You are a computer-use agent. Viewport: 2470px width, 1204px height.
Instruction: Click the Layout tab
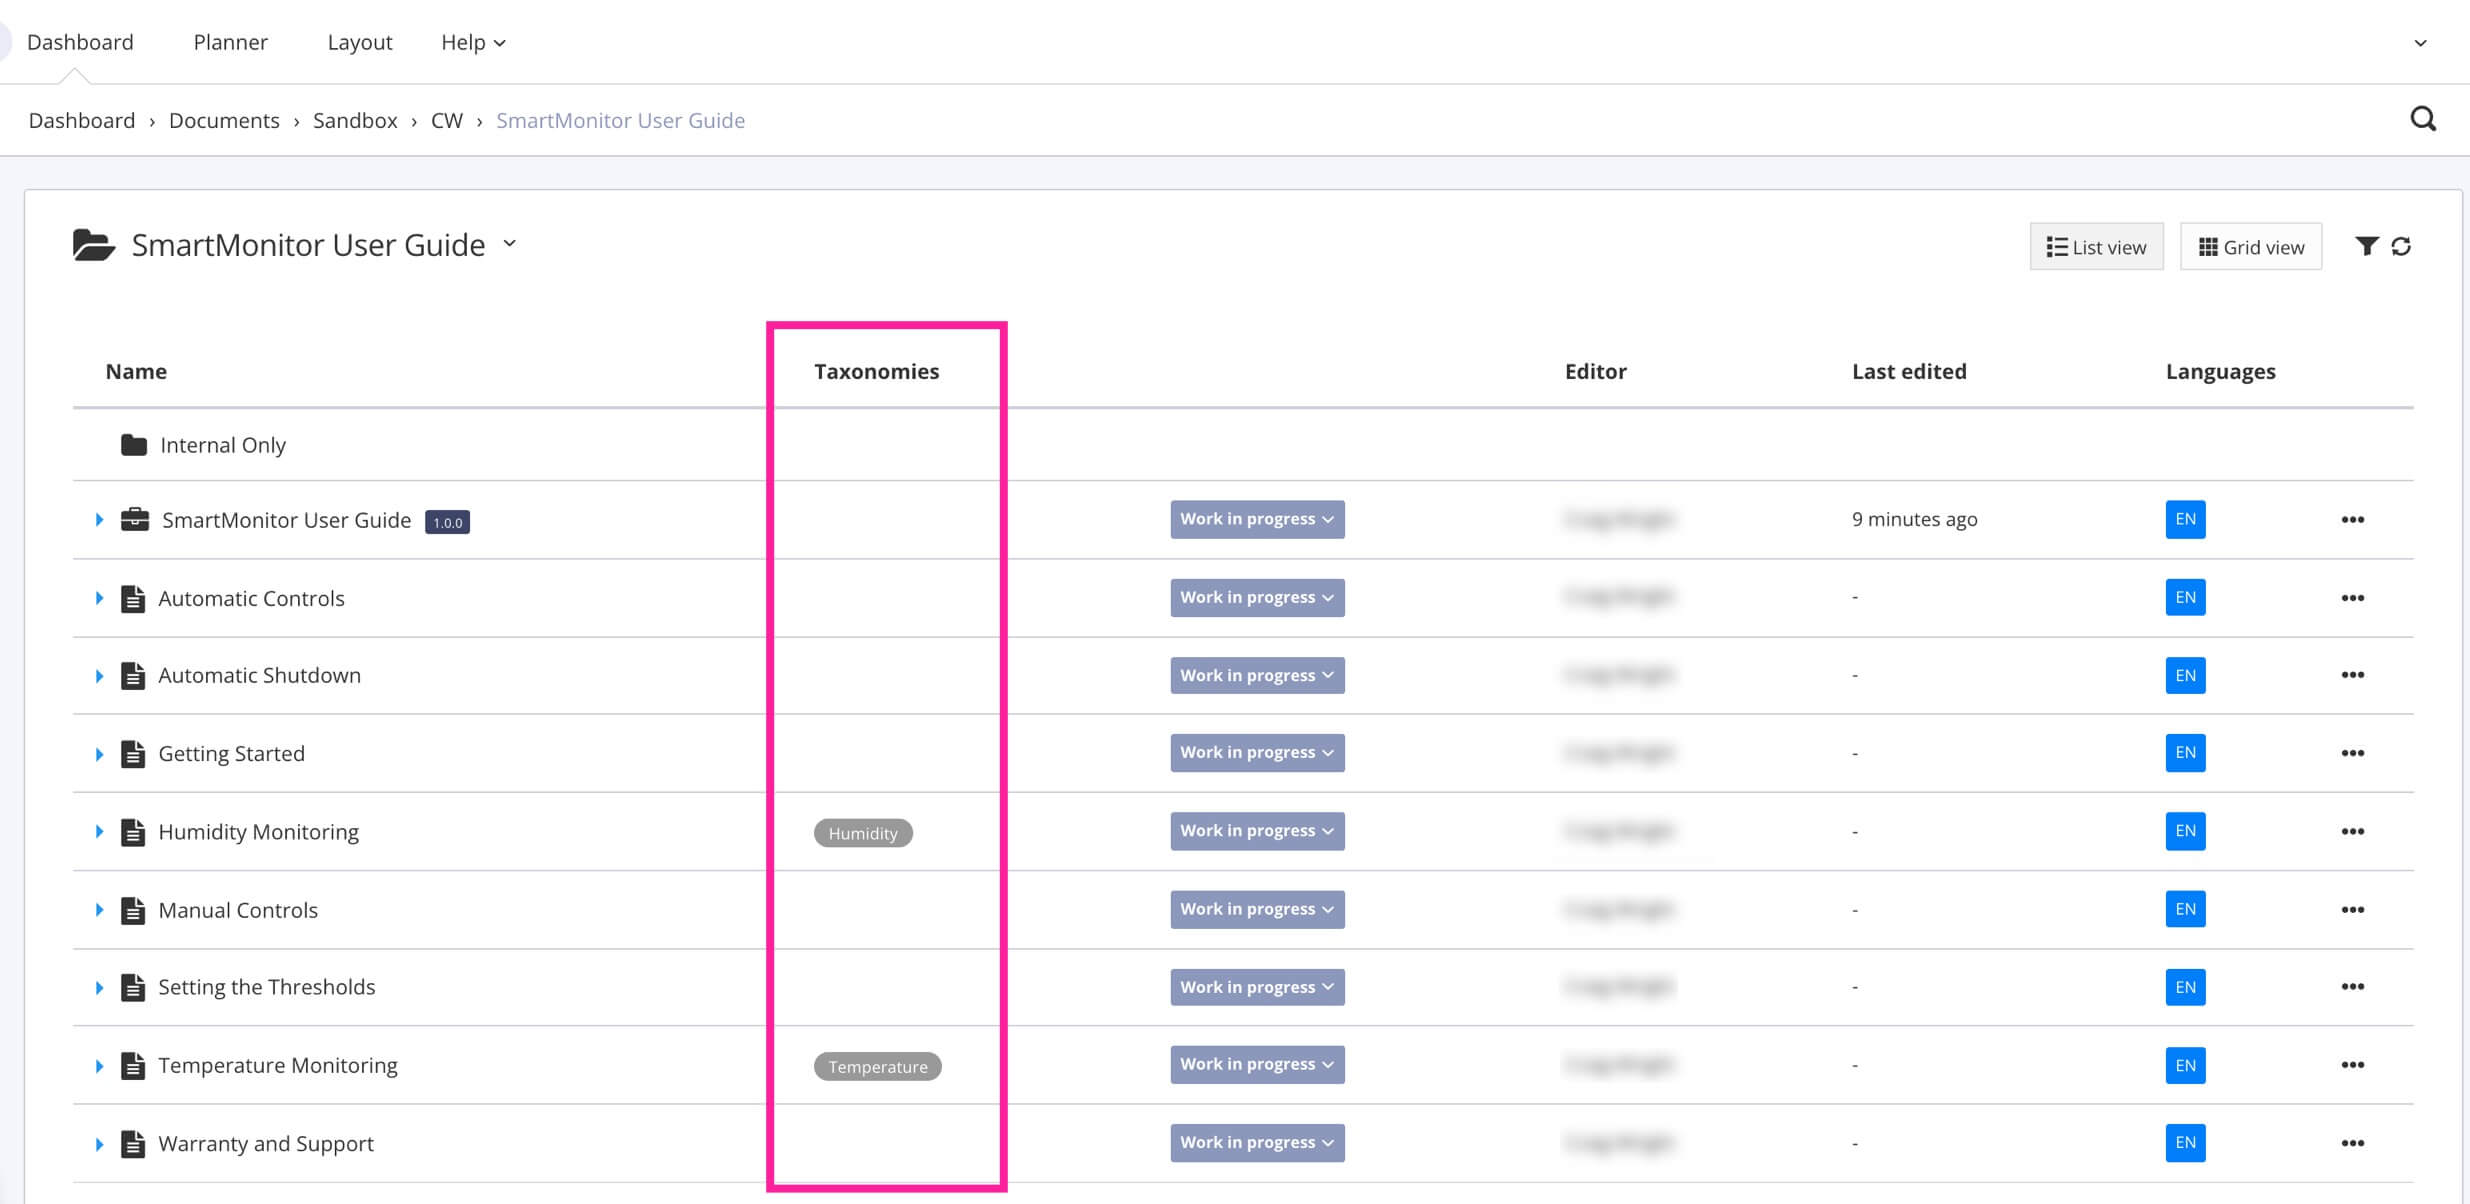[359, 41]
